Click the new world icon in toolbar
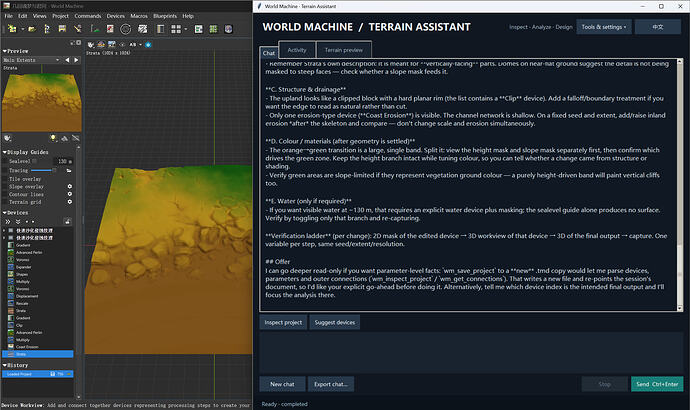The width and height of the screenshot is (690, 410). click(12, 29)
